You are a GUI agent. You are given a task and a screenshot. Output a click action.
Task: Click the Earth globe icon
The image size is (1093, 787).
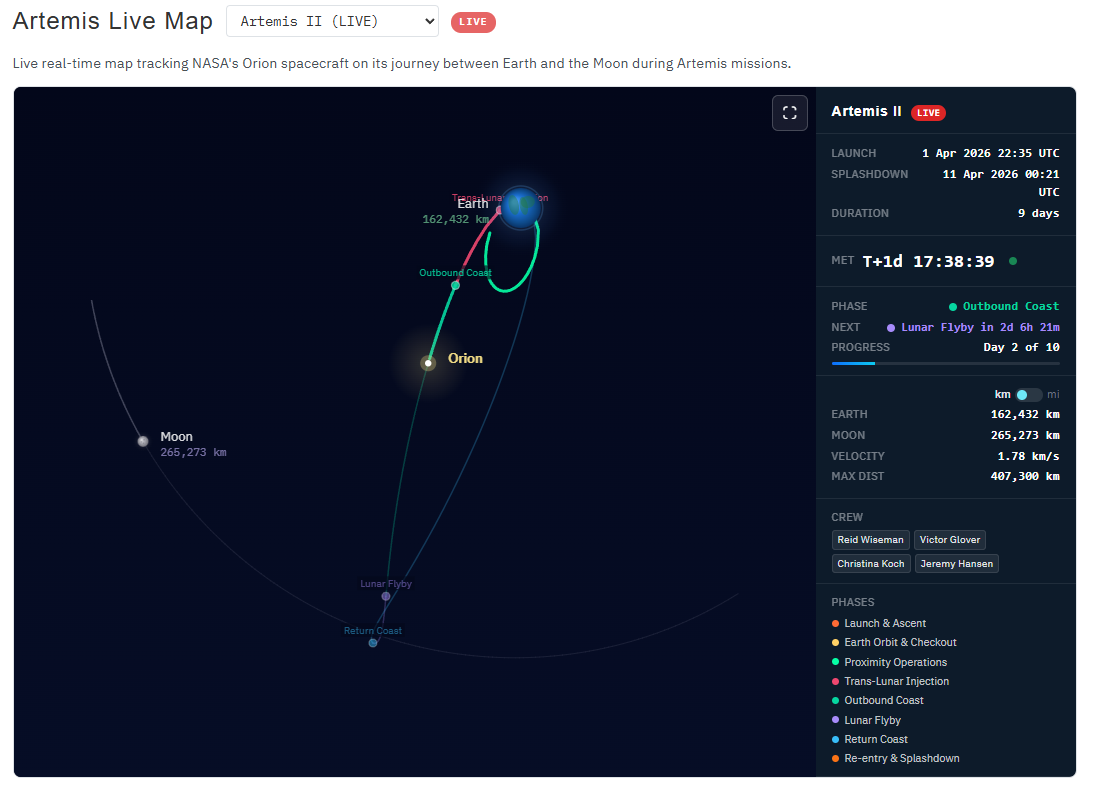pyautogui.click(x=521, y=207)
